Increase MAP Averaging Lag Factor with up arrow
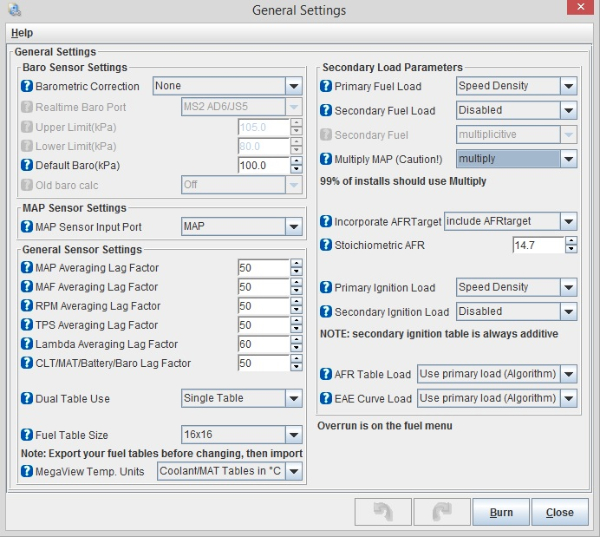600x537 pixels. click(x=296, y=264)
